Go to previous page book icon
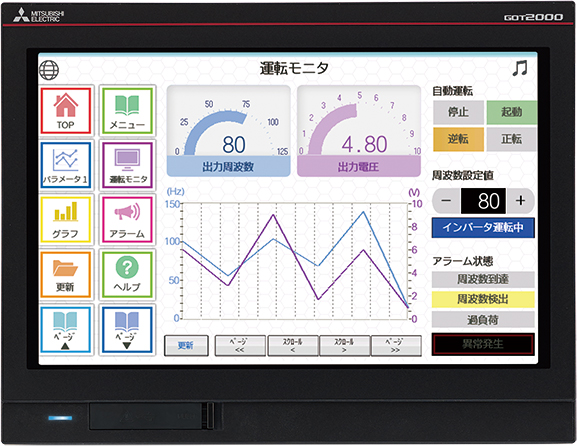Image resolution: width=578 pixels, height=446 pixels. [66, 330]
